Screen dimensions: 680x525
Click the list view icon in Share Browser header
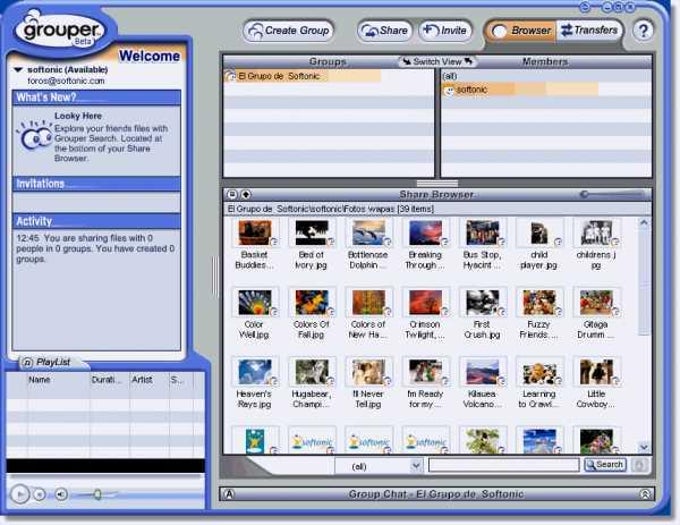[232, 194]
